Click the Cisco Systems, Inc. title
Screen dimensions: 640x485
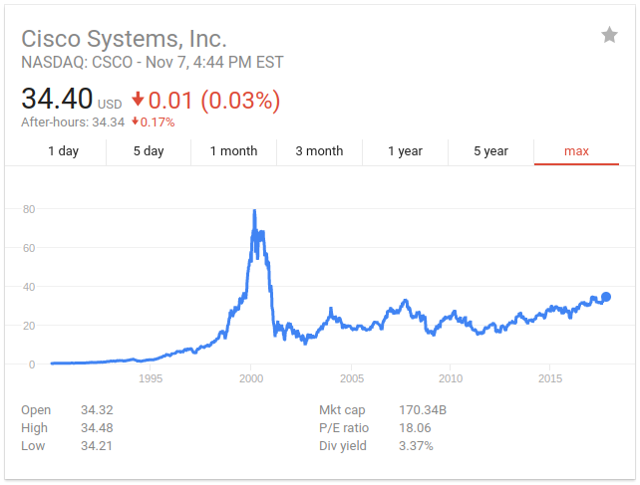(124, 40)
